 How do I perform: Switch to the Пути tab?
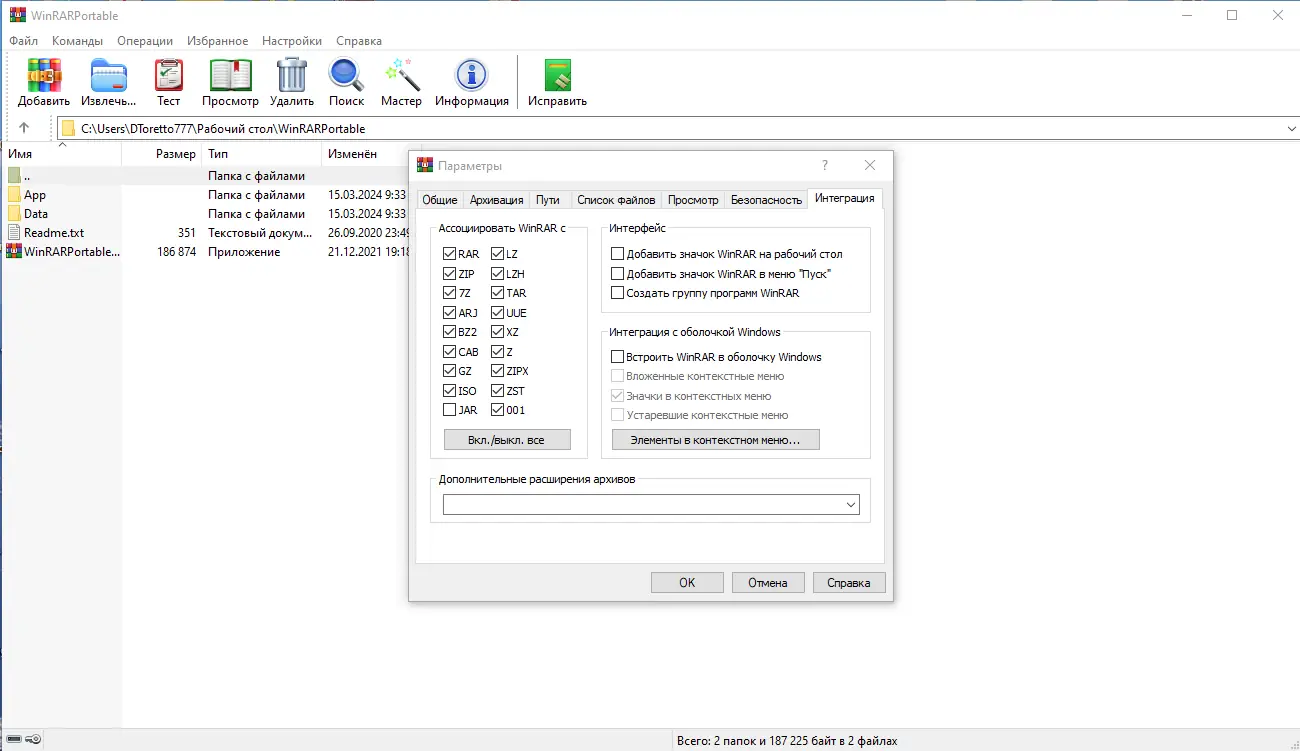pos(548,200)
